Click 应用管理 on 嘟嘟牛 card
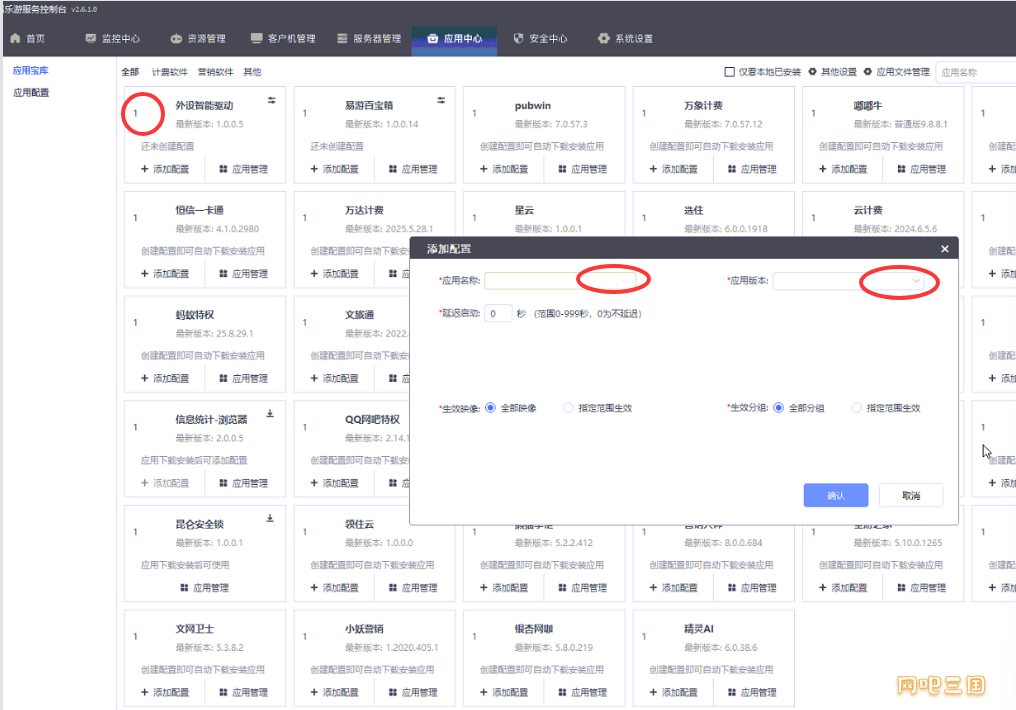This screenshot has width=1016, height=710. click(921, 169)
